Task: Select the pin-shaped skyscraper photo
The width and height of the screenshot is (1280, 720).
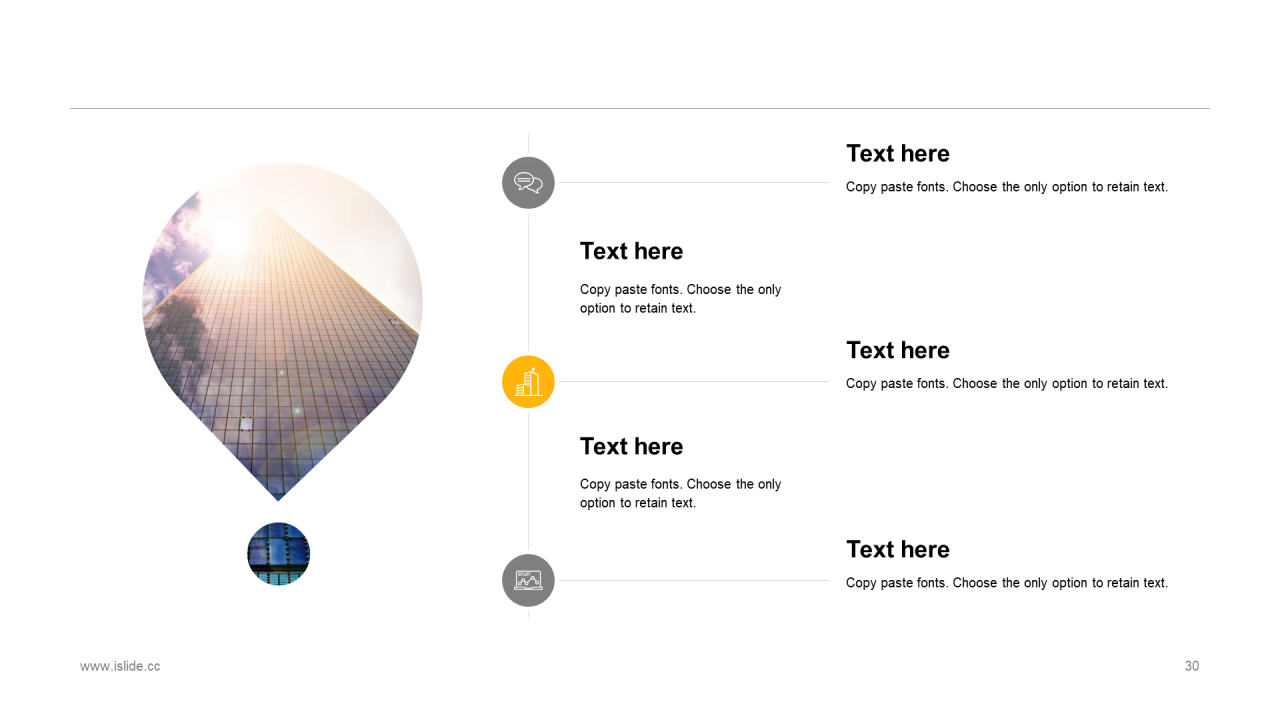Action: click(x=282, y=331)
